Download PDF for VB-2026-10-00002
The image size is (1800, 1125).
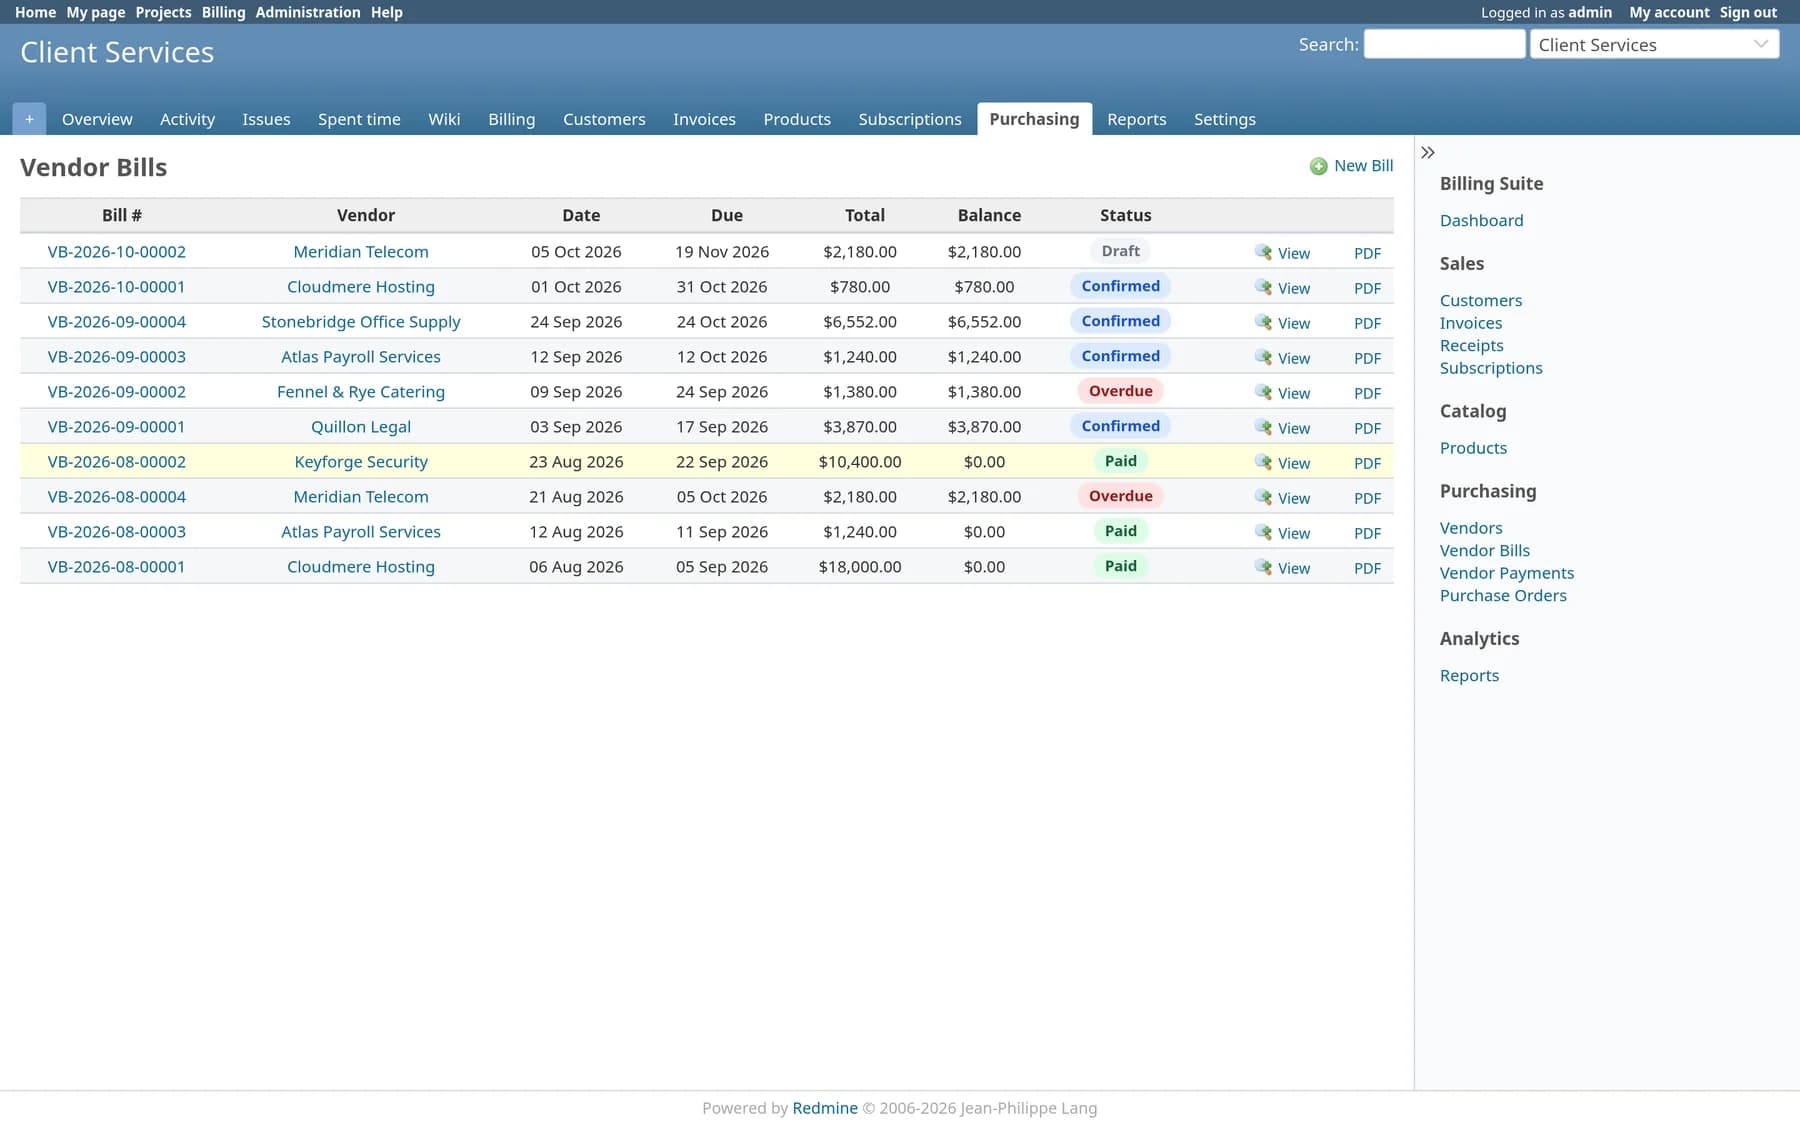click(1367, 253)
